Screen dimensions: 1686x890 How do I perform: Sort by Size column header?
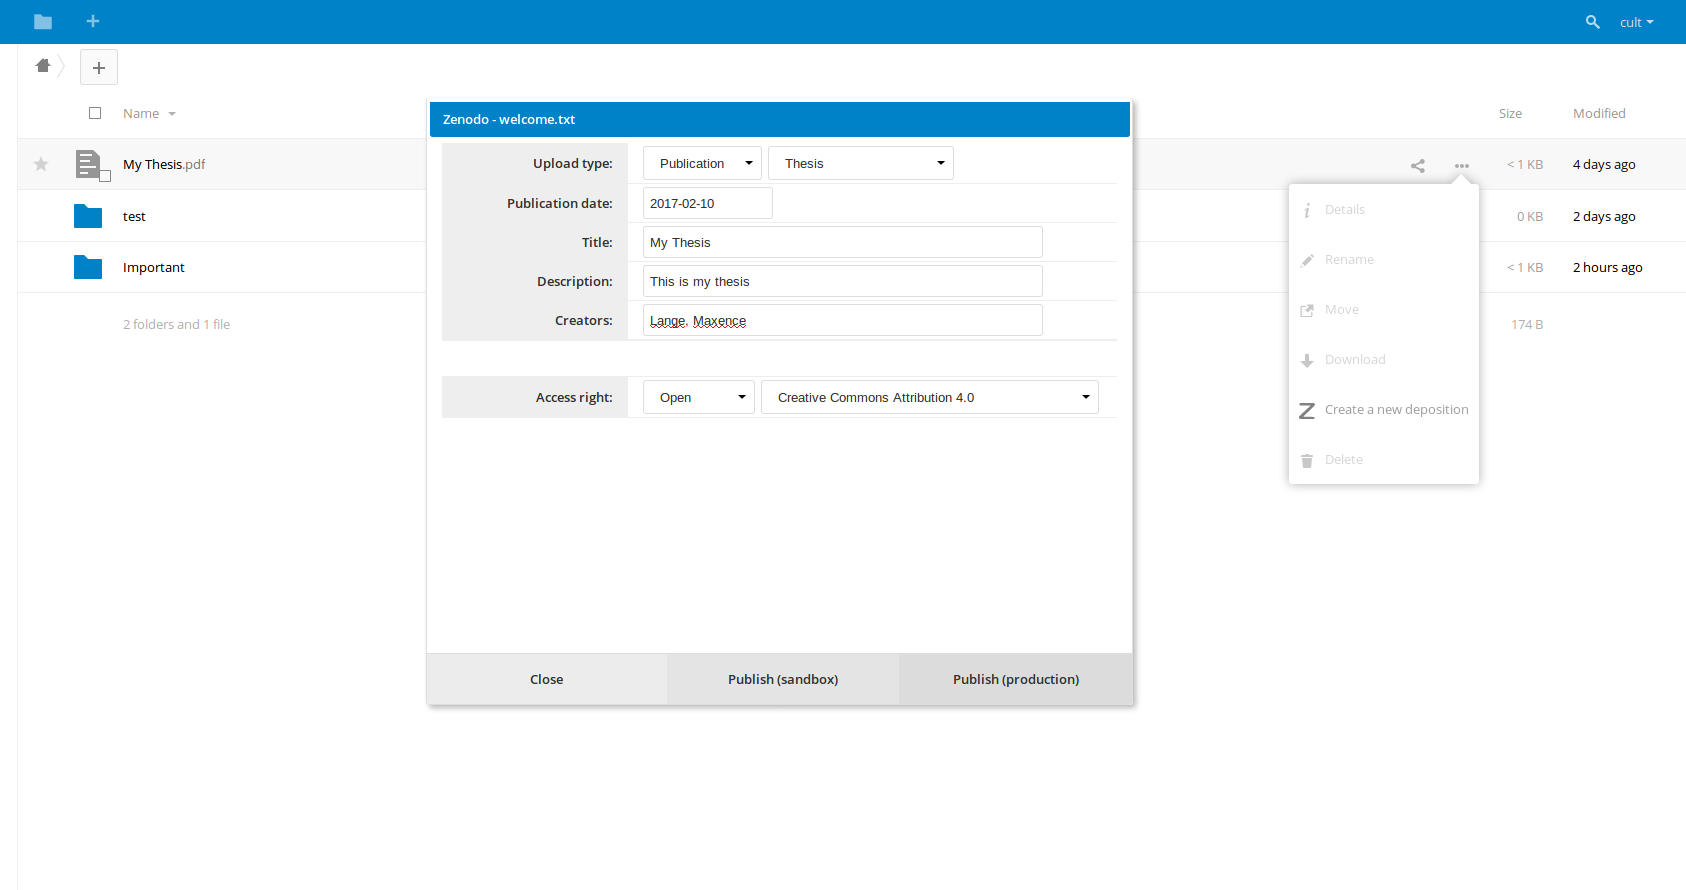(x=1510, y=114)
